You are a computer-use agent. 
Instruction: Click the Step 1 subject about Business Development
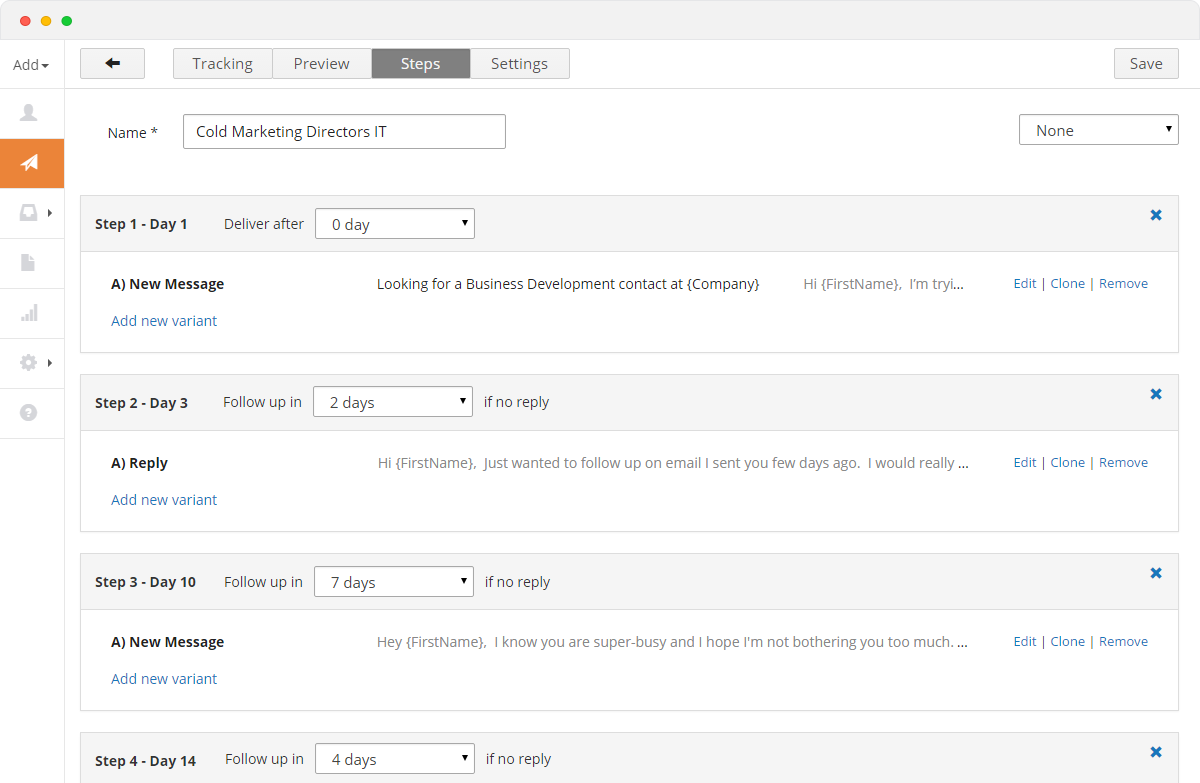pos(568,284)
